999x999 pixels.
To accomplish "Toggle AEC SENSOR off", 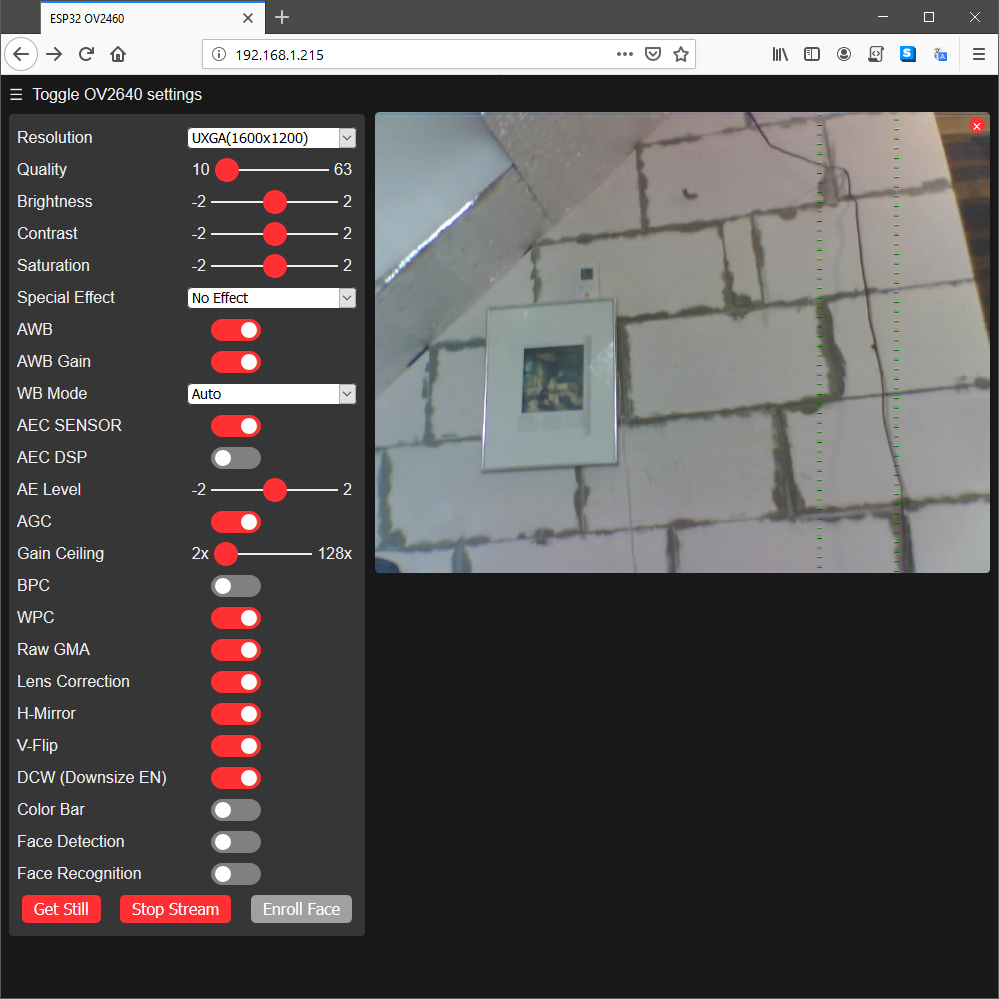I will (236, 426).
